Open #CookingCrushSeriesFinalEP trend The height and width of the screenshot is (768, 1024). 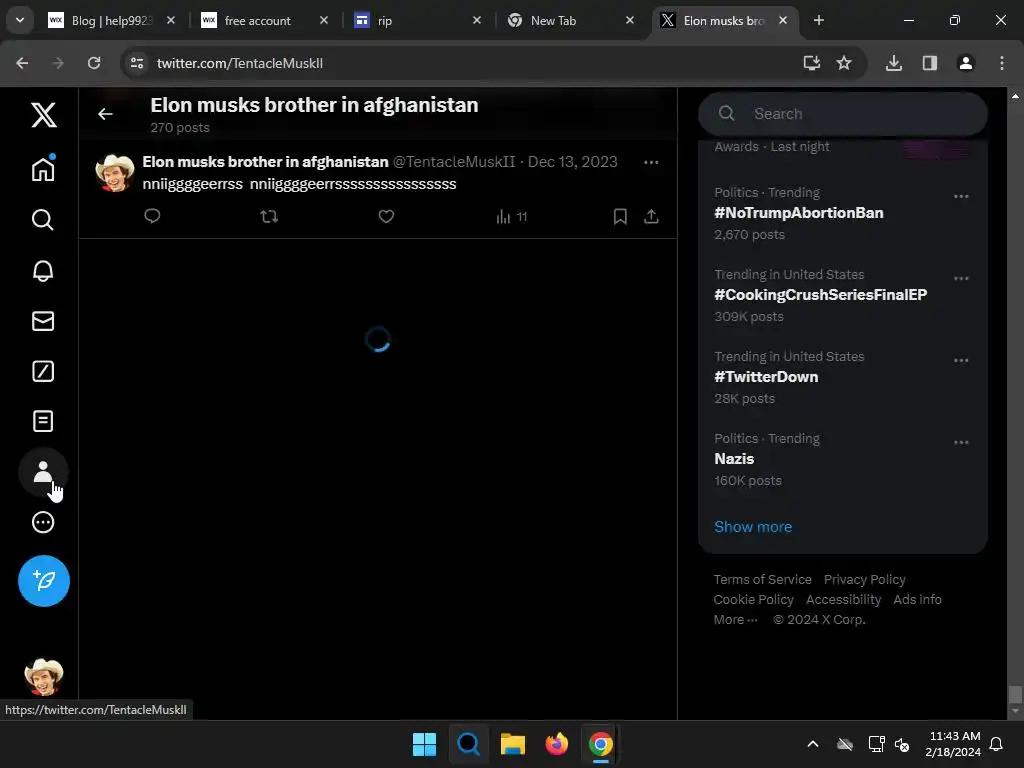point(820,295)
